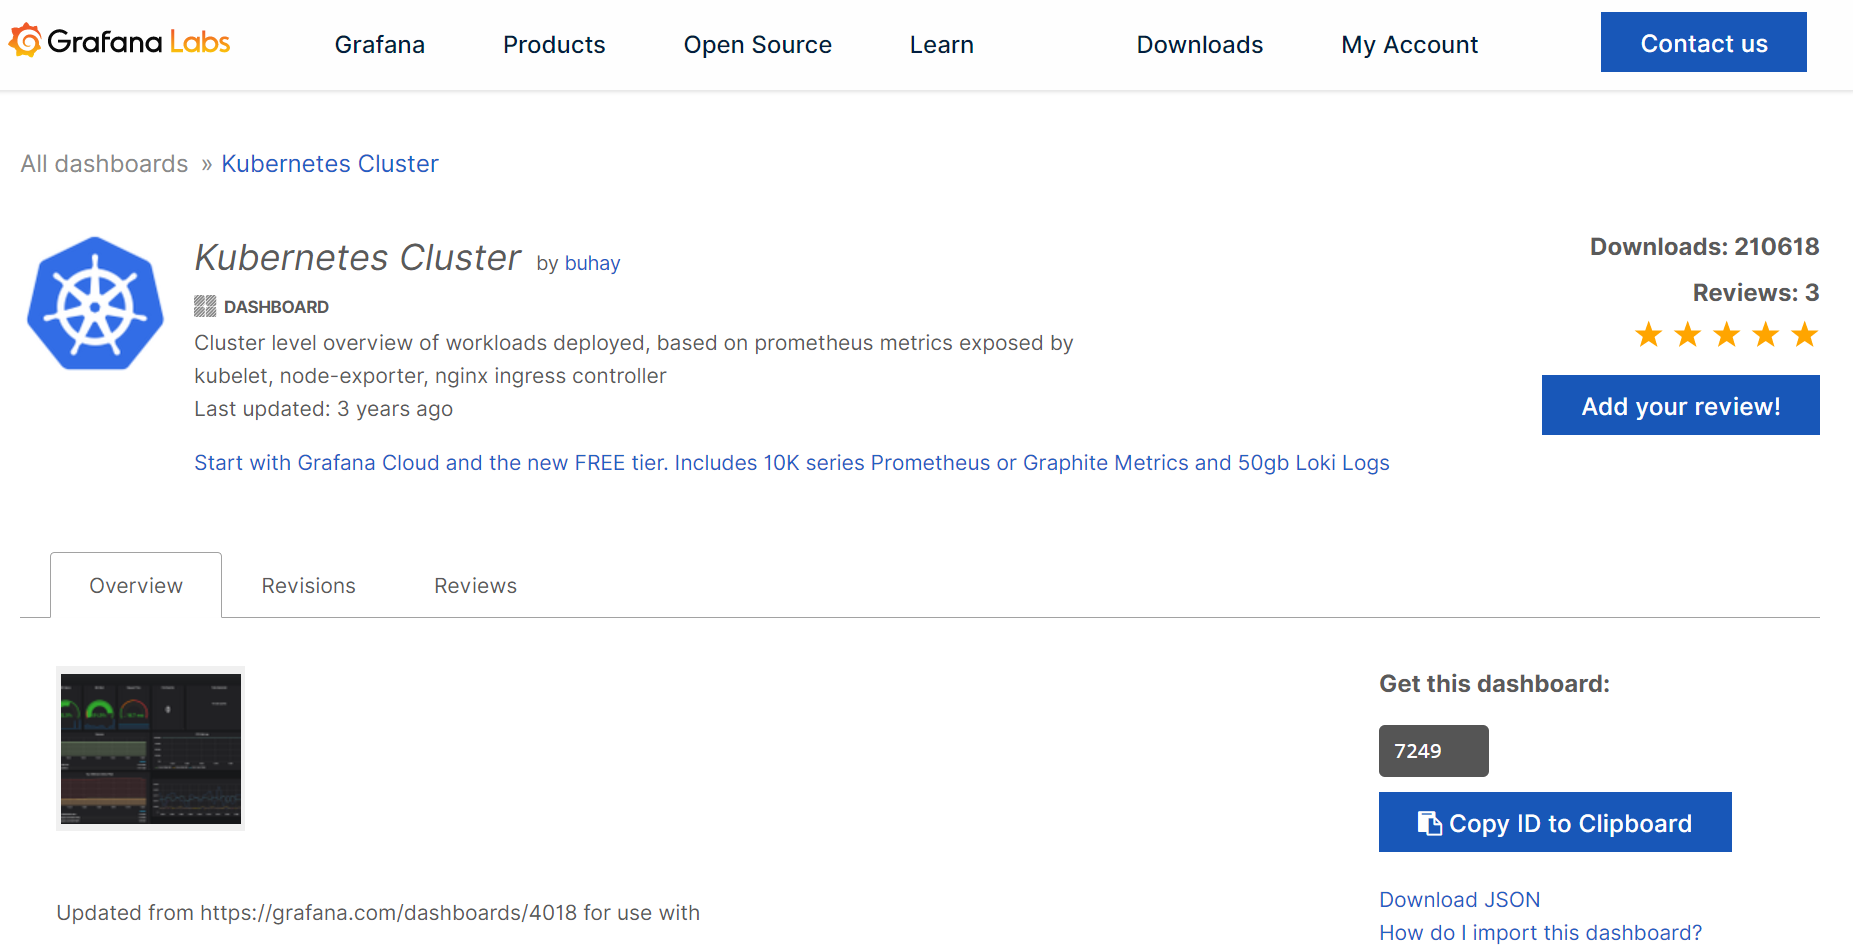
Task: Open the Open Source menu
Action: coord(758,45)
